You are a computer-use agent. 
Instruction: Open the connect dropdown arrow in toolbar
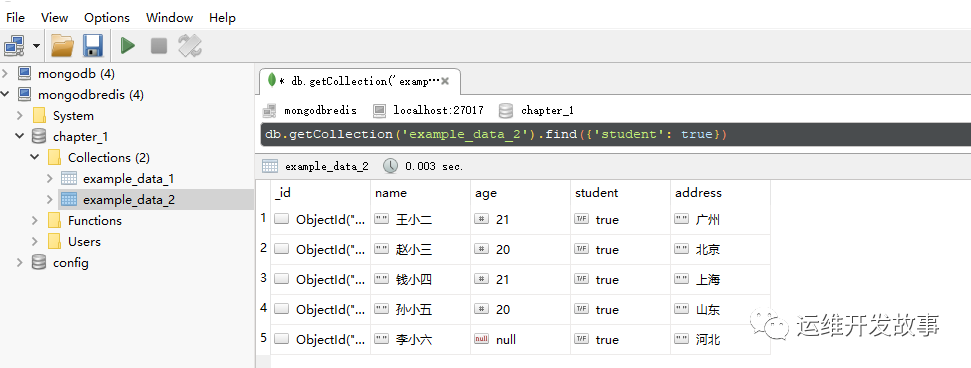36,46
